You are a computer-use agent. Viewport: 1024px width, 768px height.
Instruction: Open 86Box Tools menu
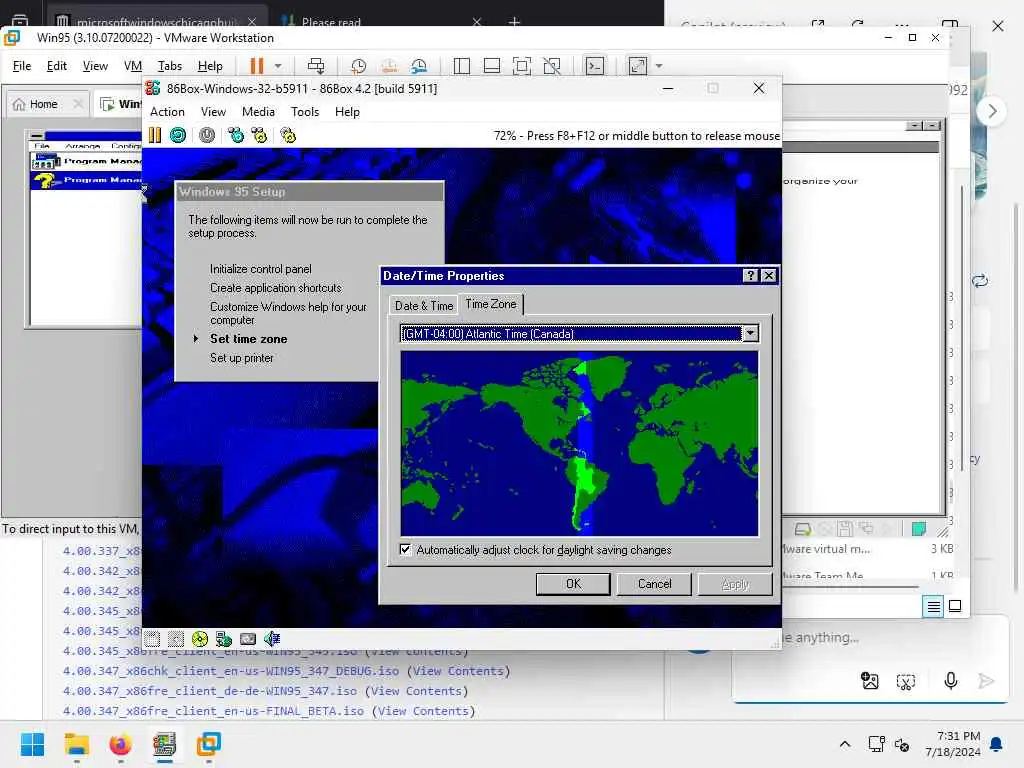(305, 112)
